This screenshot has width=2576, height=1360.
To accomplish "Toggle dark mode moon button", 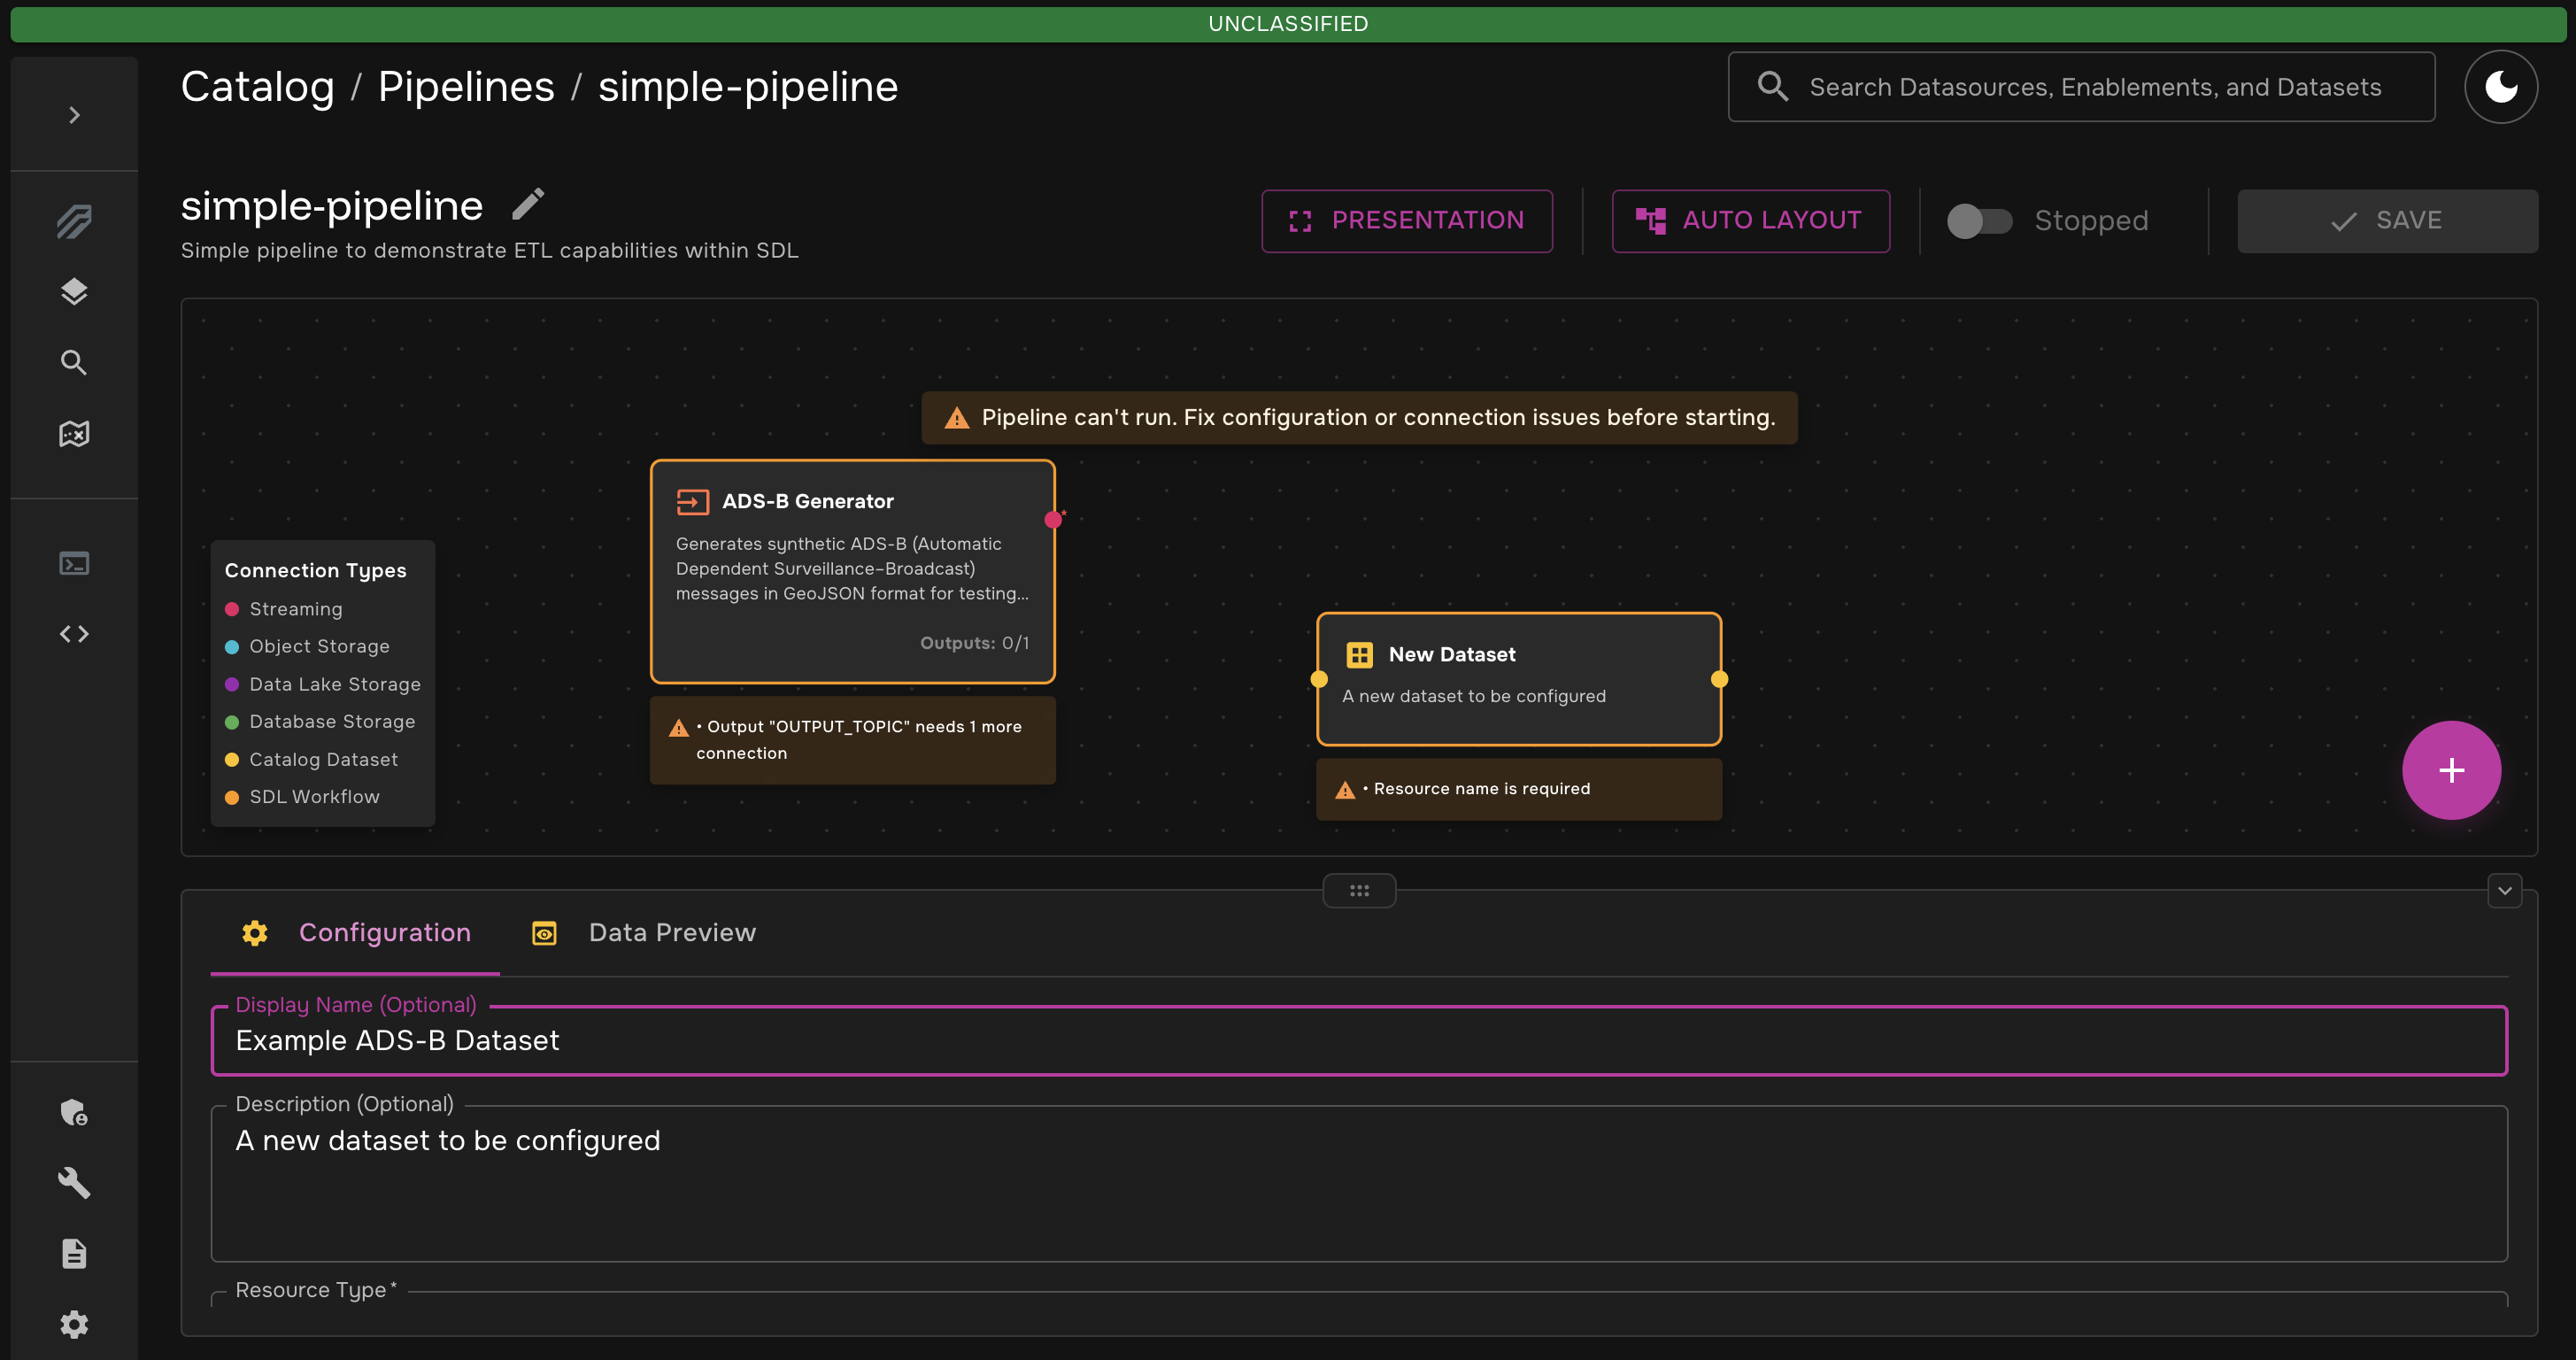I will pyautogui.click(x=2501, y=87).
